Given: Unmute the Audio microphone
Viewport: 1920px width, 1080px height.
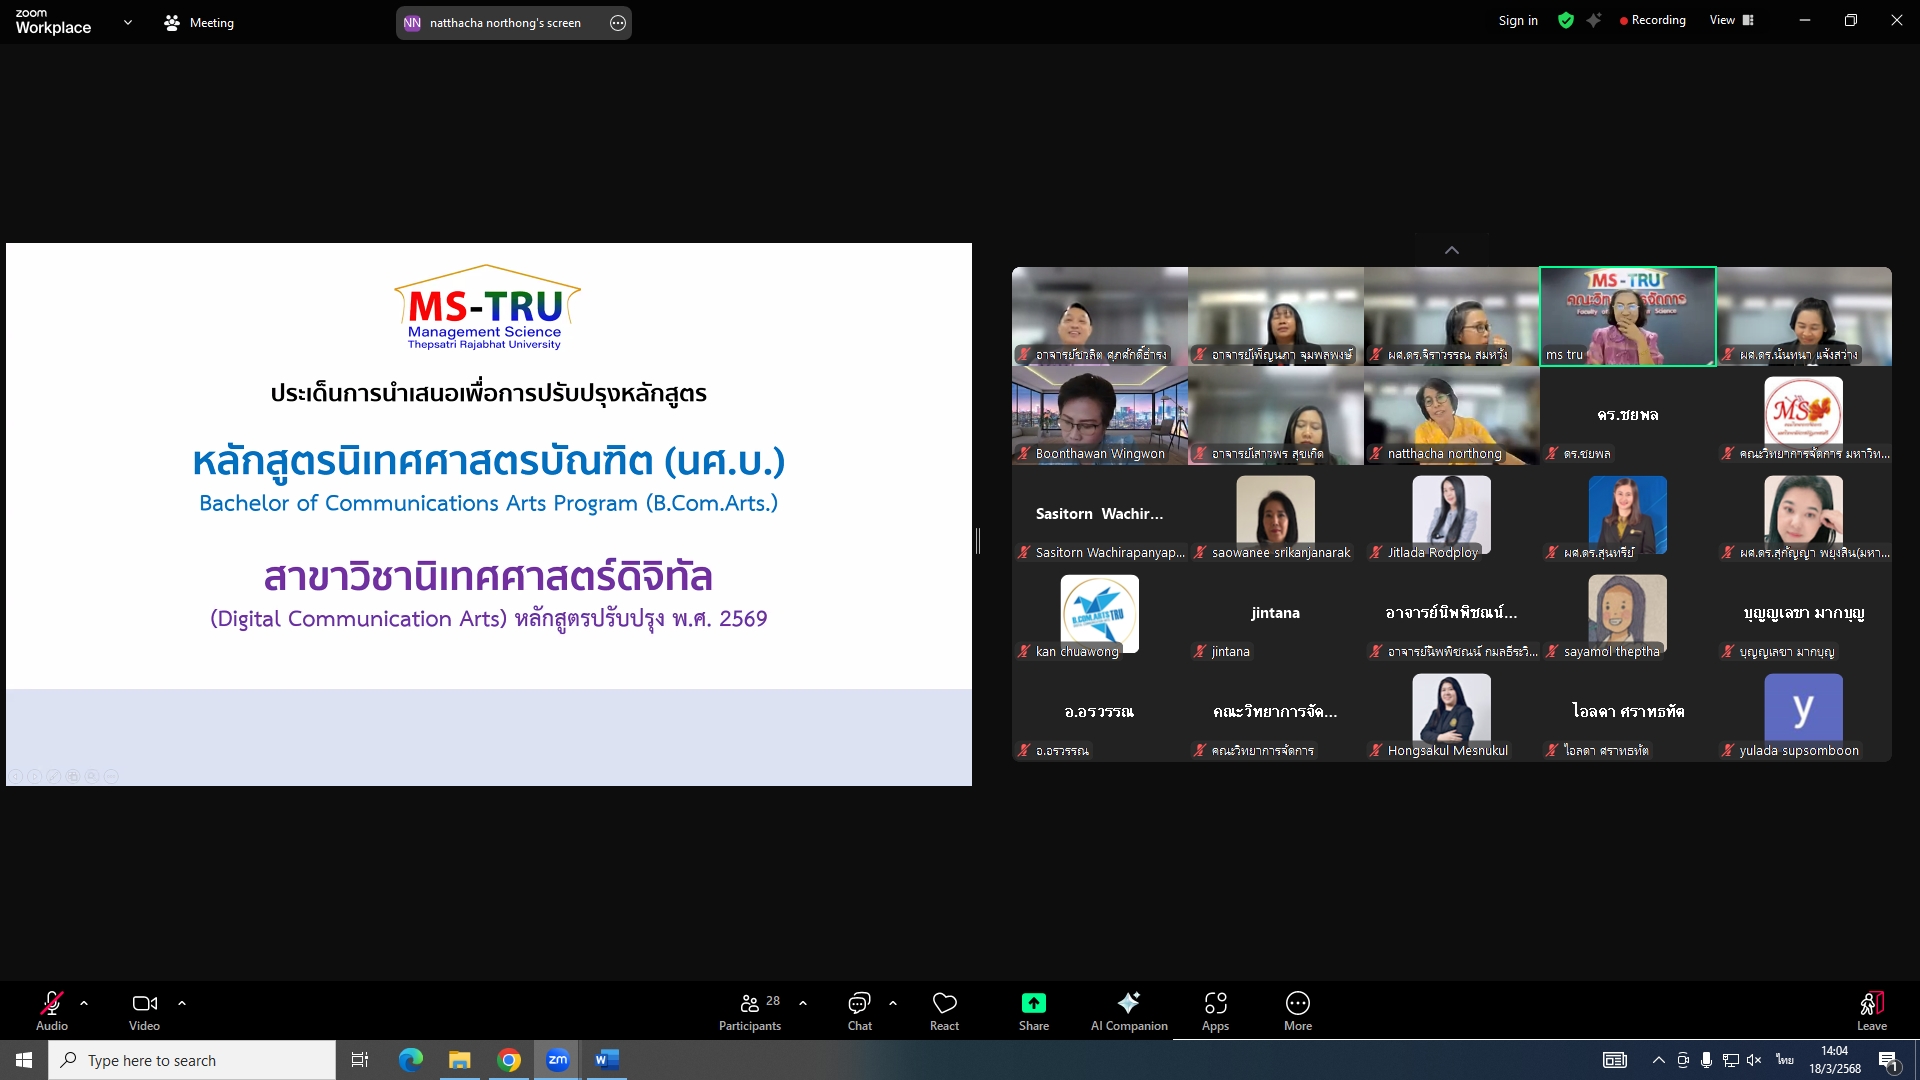Looking at the screenshot, I should (x=52, y=1003).
